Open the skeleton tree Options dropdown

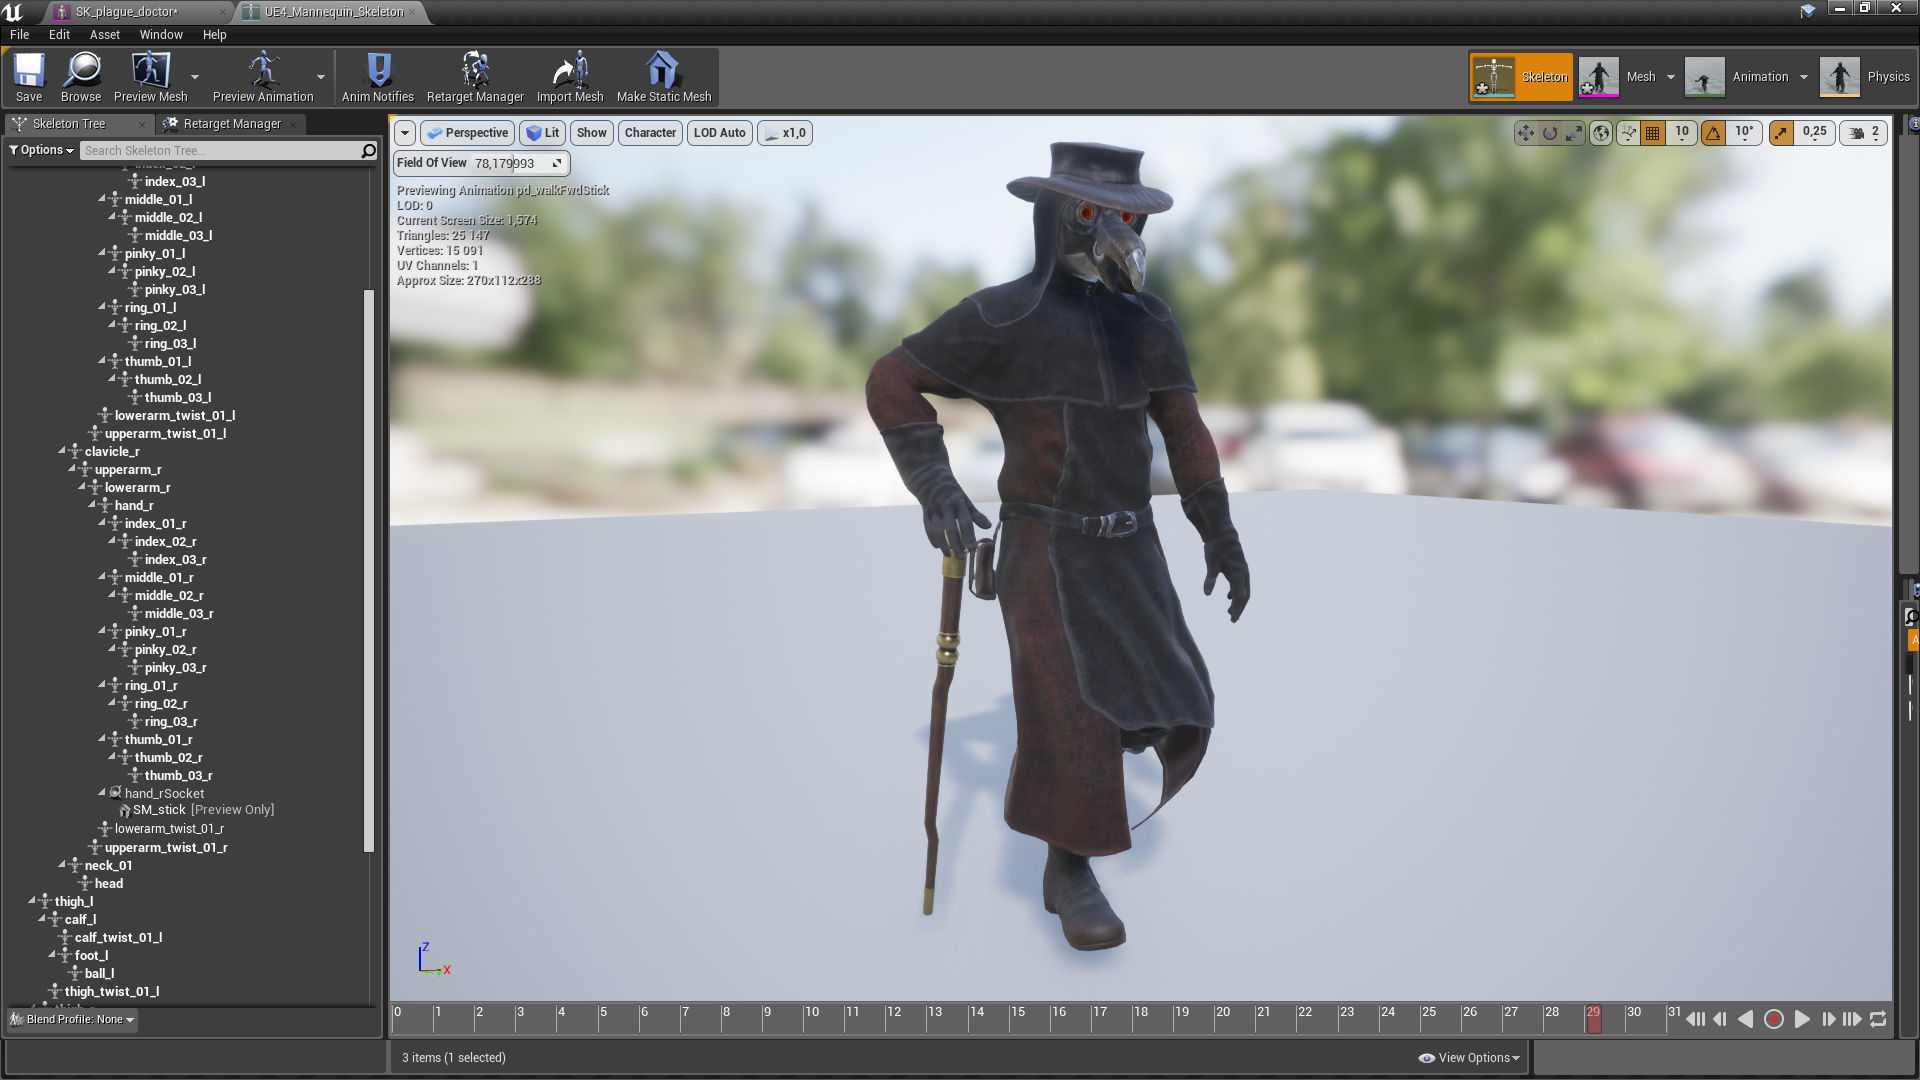(41, 150)
